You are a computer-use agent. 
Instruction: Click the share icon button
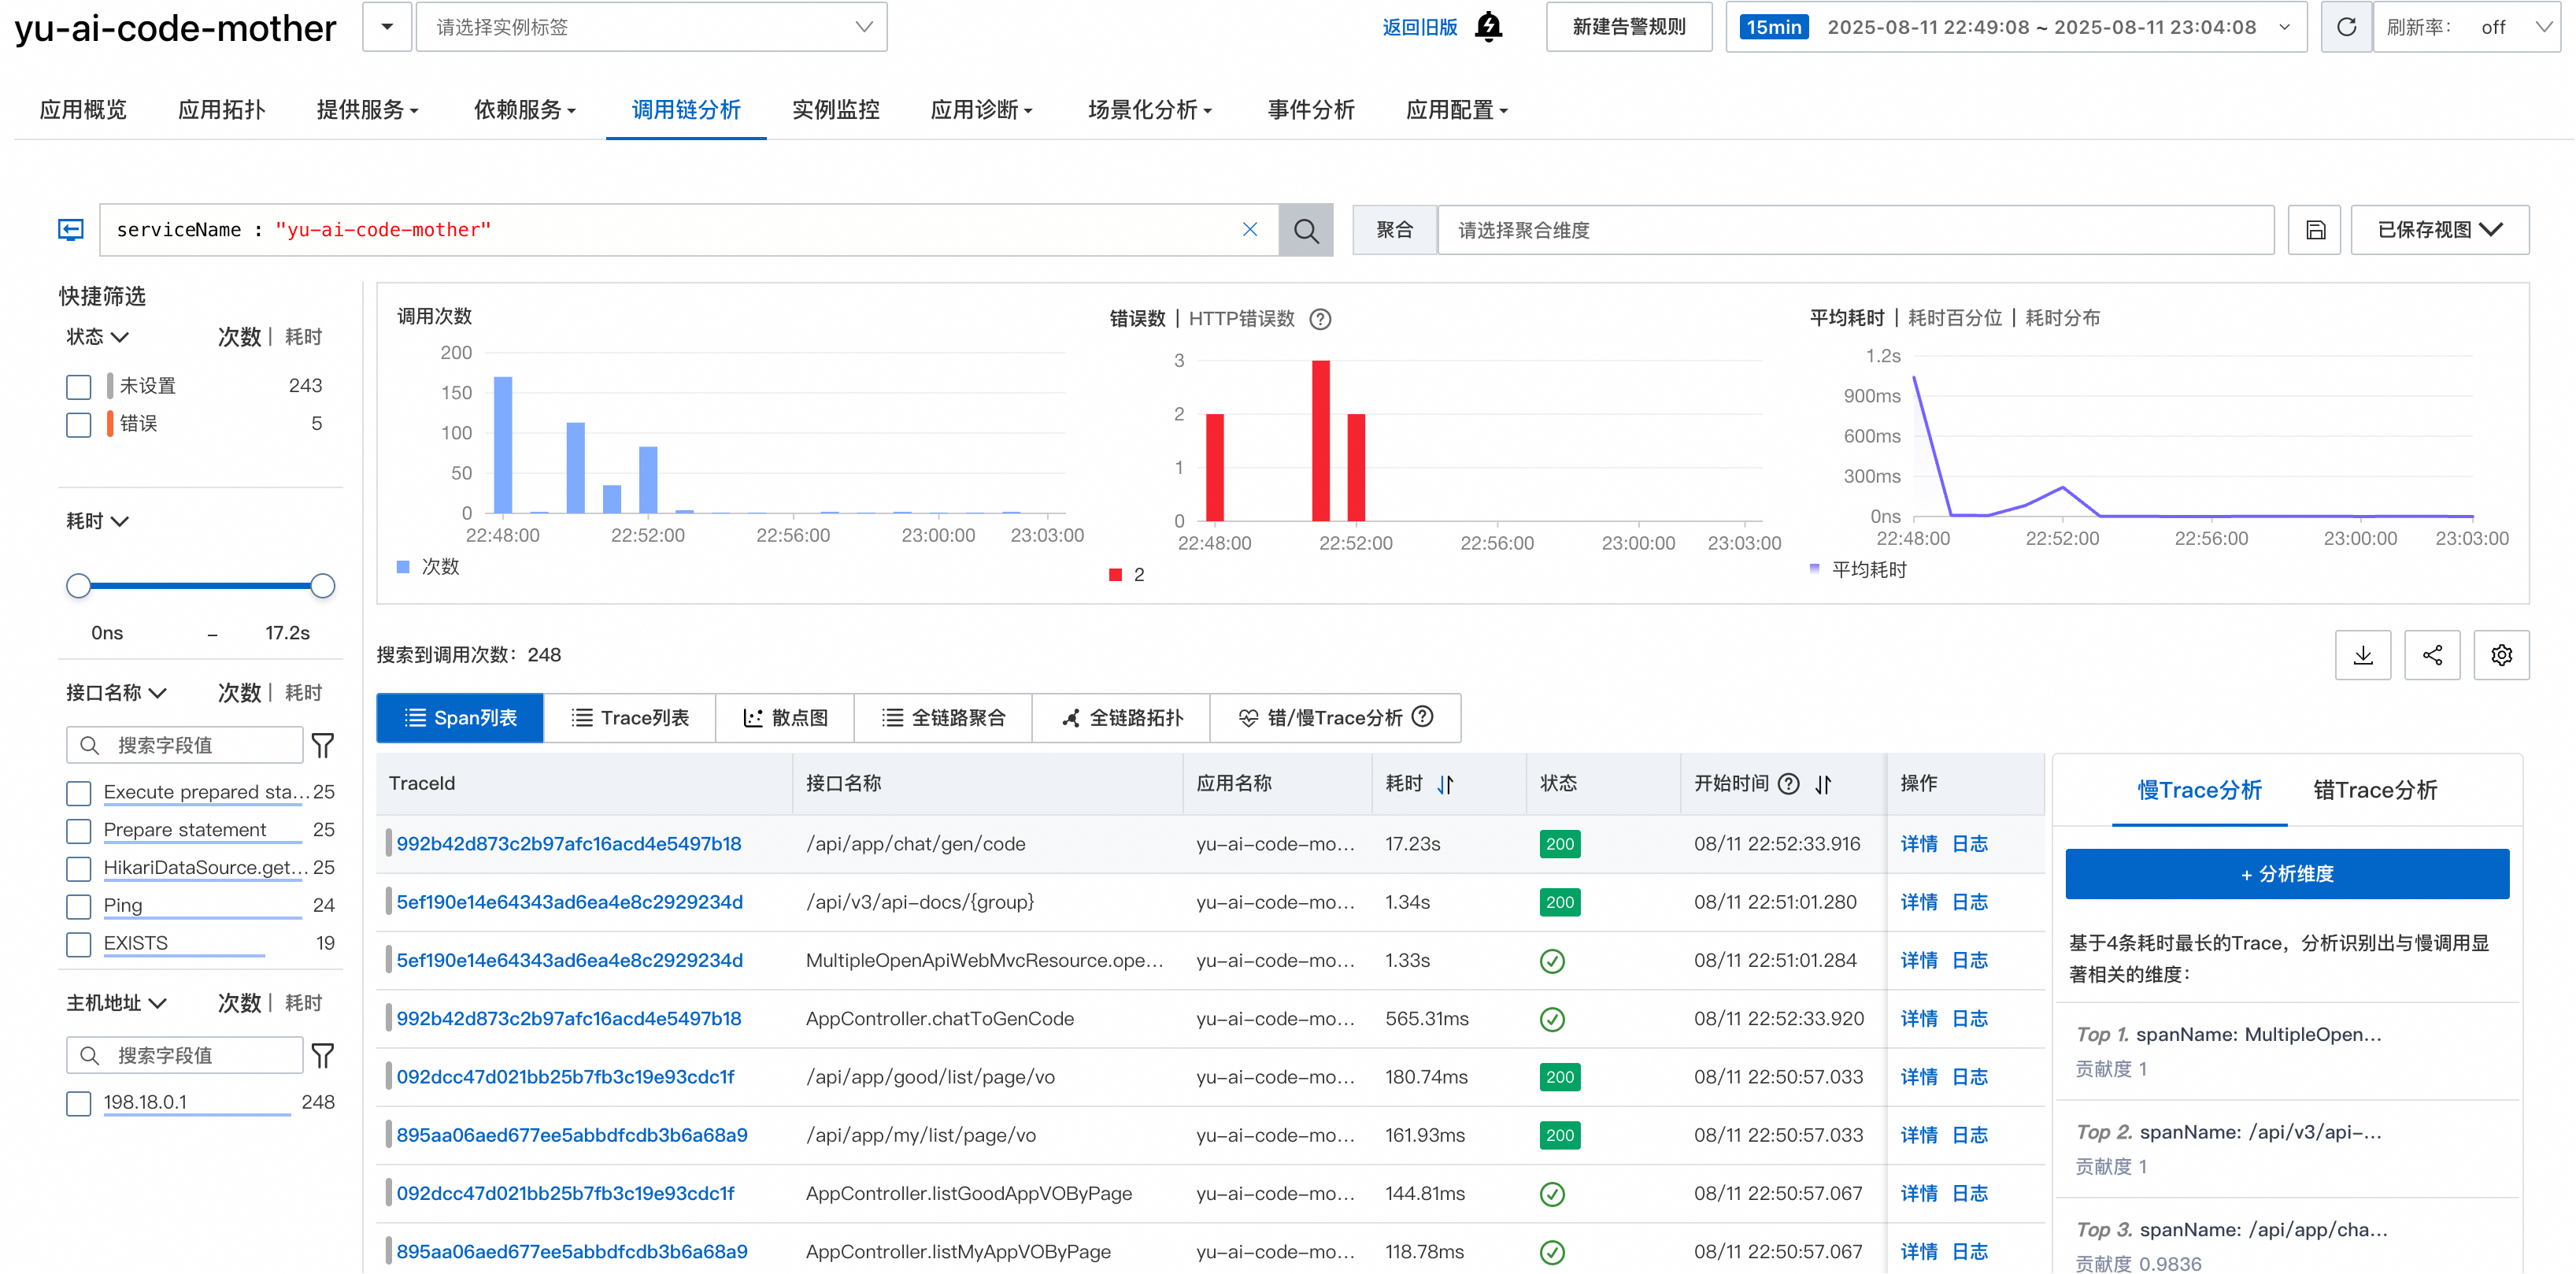point(2431,655)
